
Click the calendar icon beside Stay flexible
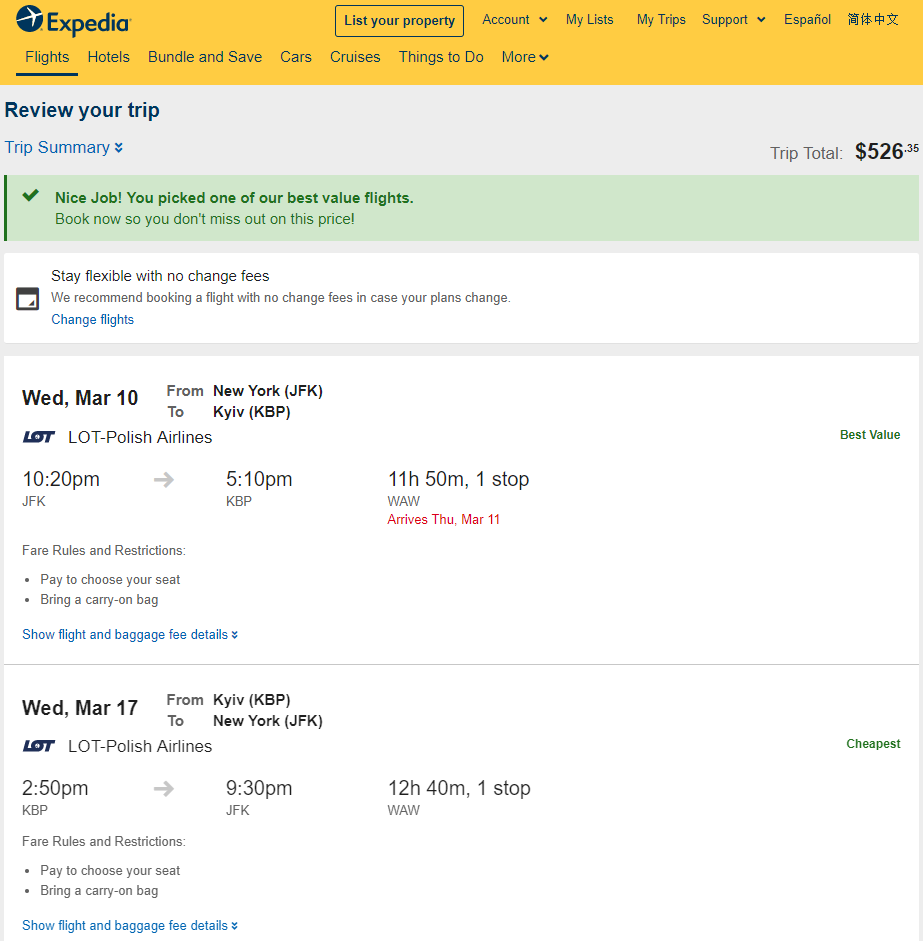click(x=28, y=299)
